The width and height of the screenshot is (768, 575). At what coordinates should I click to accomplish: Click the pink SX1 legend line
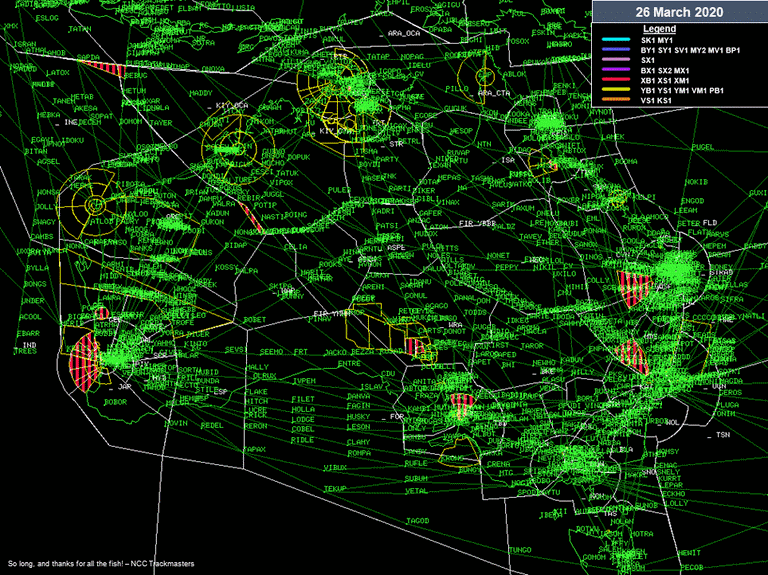tap(614, 60)
